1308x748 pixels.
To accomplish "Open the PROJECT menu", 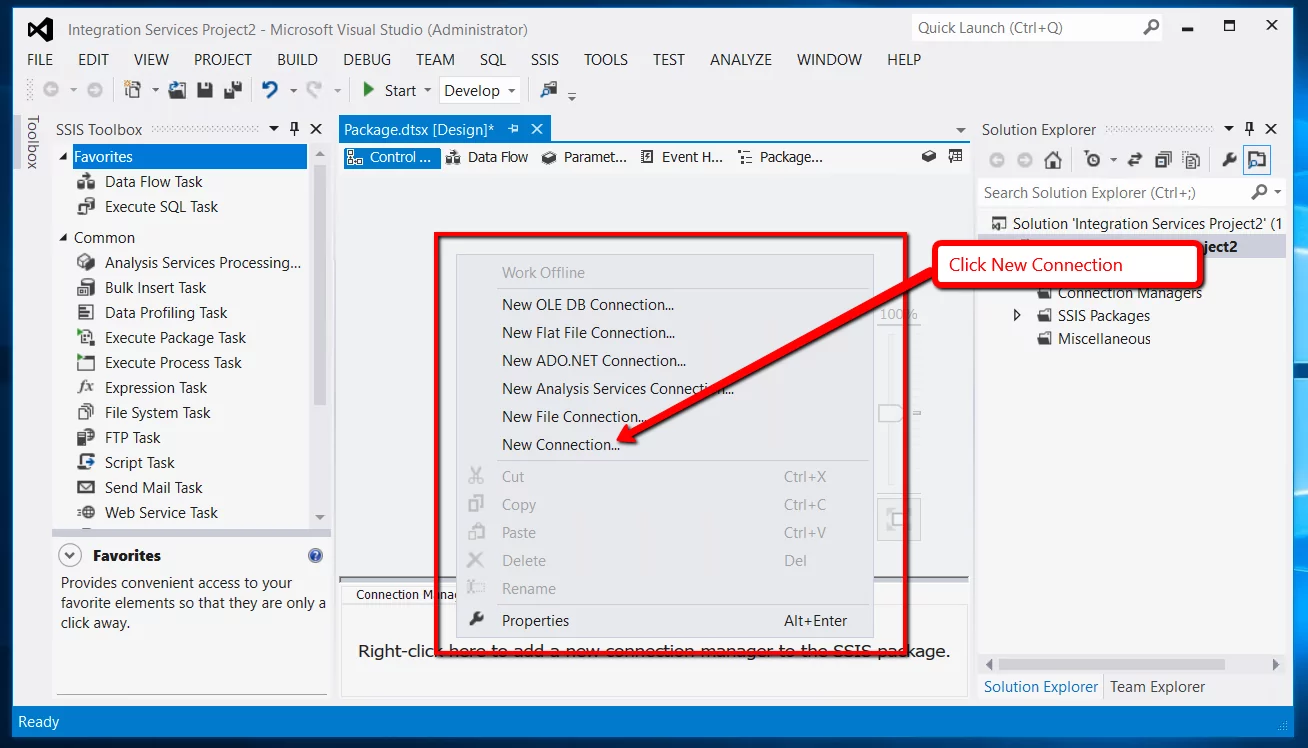I will 223,60.
